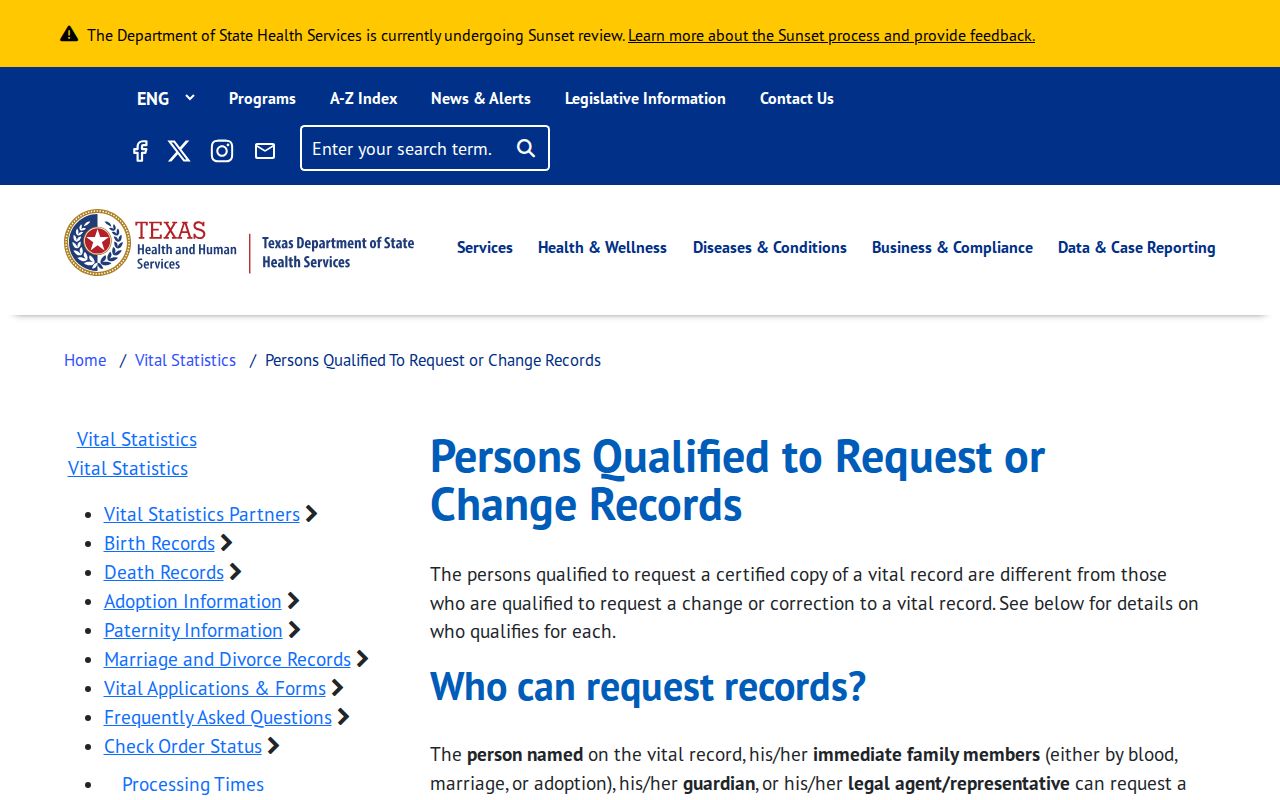Open the Marriage and Divorce Records link
The width and height of the screenshot is (1280, 800).
click(x=227, y=659)
